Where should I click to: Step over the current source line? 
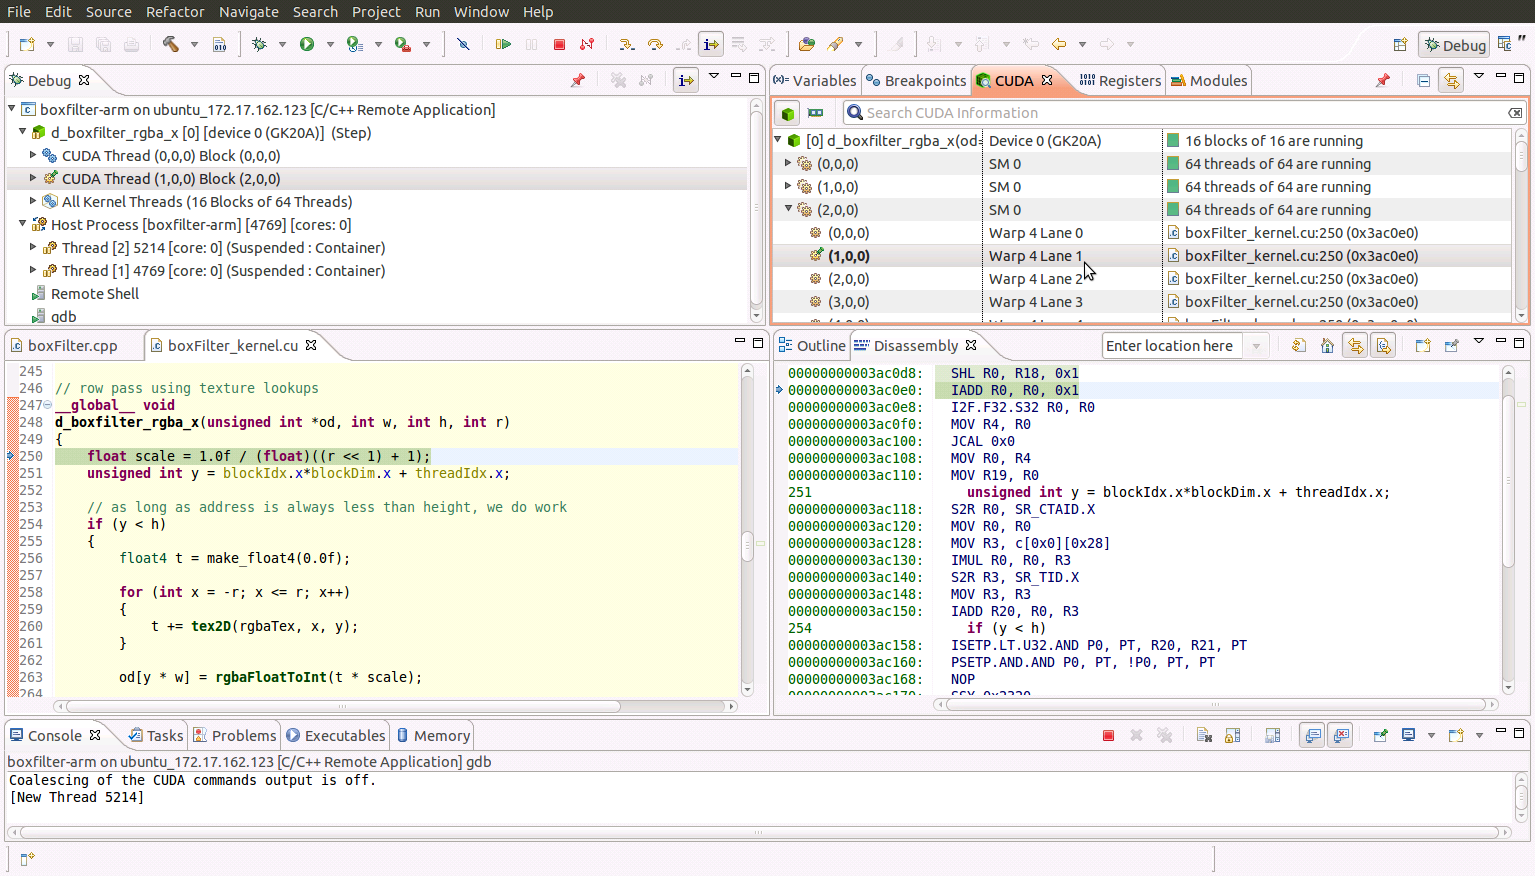click(x=654, y=44)
